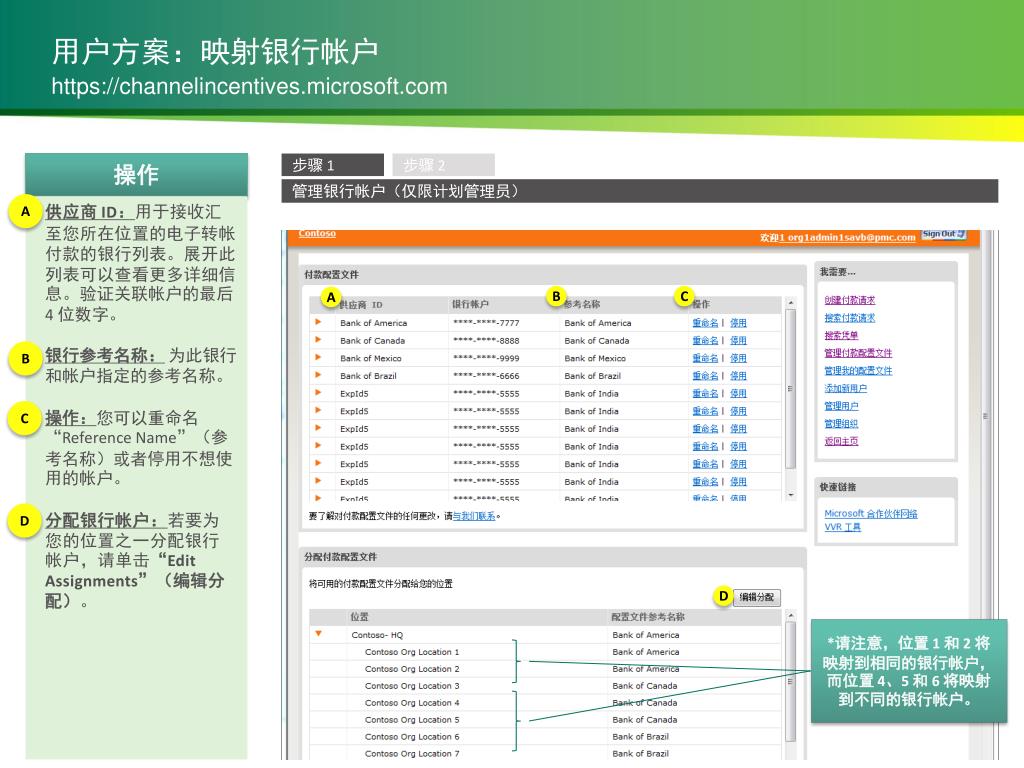Screen dimensions: 1024x768
Task: Open the 创建付款请求 link
Action: pyautogui.click(x=850, y=300)
